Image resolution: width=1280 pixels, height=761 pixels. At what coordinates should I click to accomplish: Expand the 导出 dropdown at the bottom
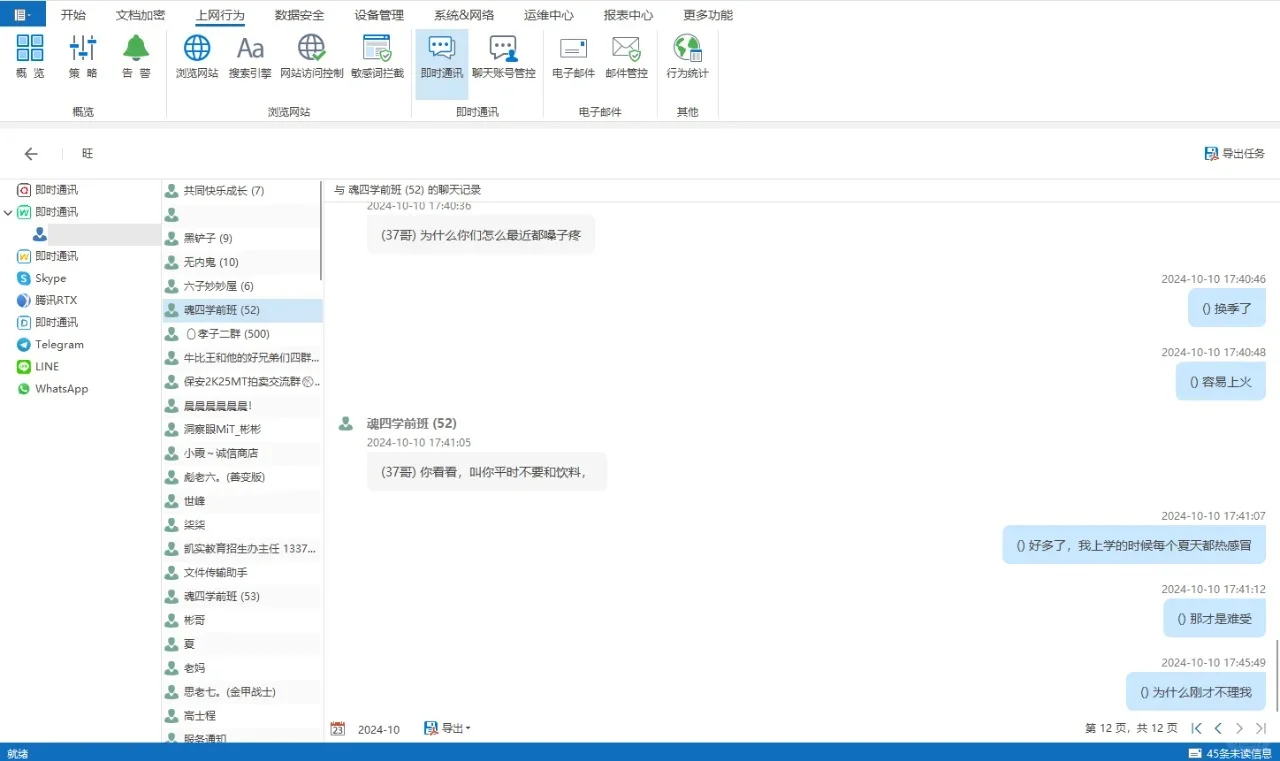(x=448, y=728)
